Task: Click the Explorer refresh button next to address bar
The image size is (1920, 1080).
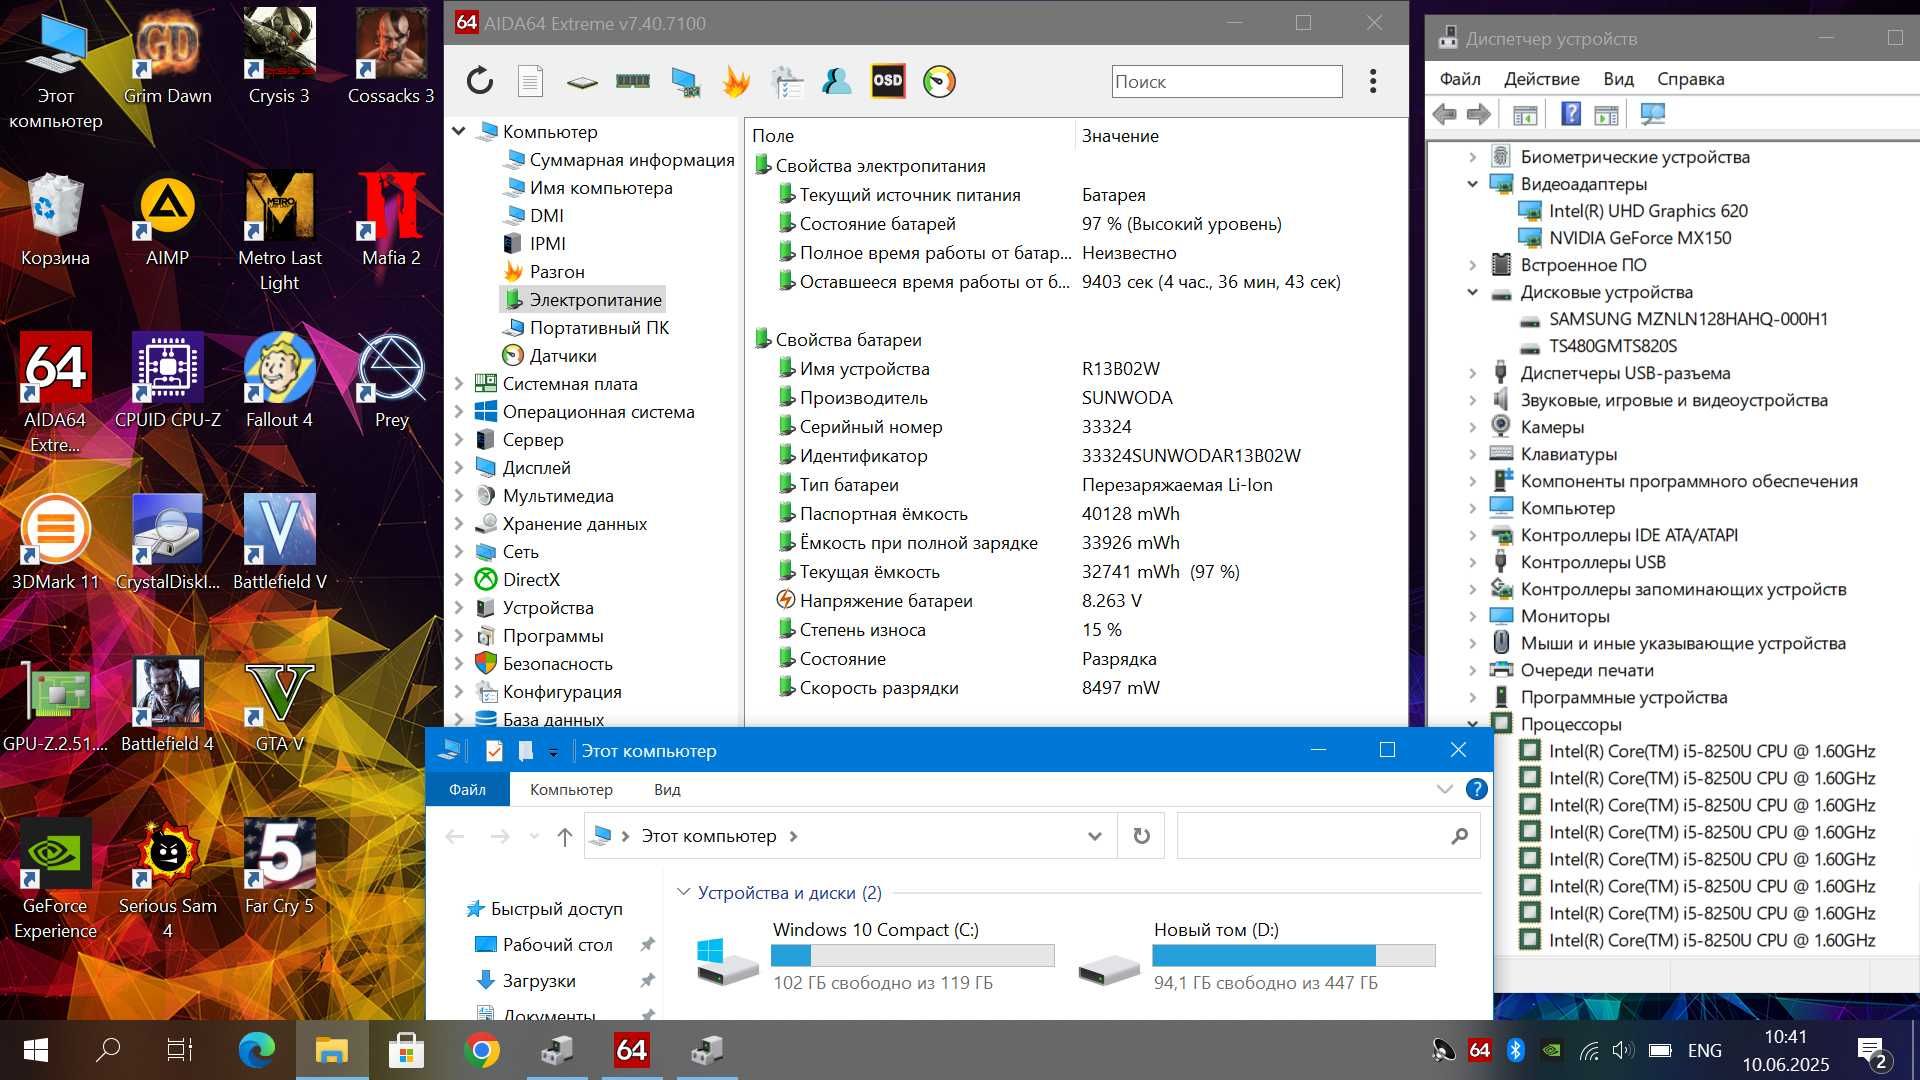Action: pos(1141,836)
